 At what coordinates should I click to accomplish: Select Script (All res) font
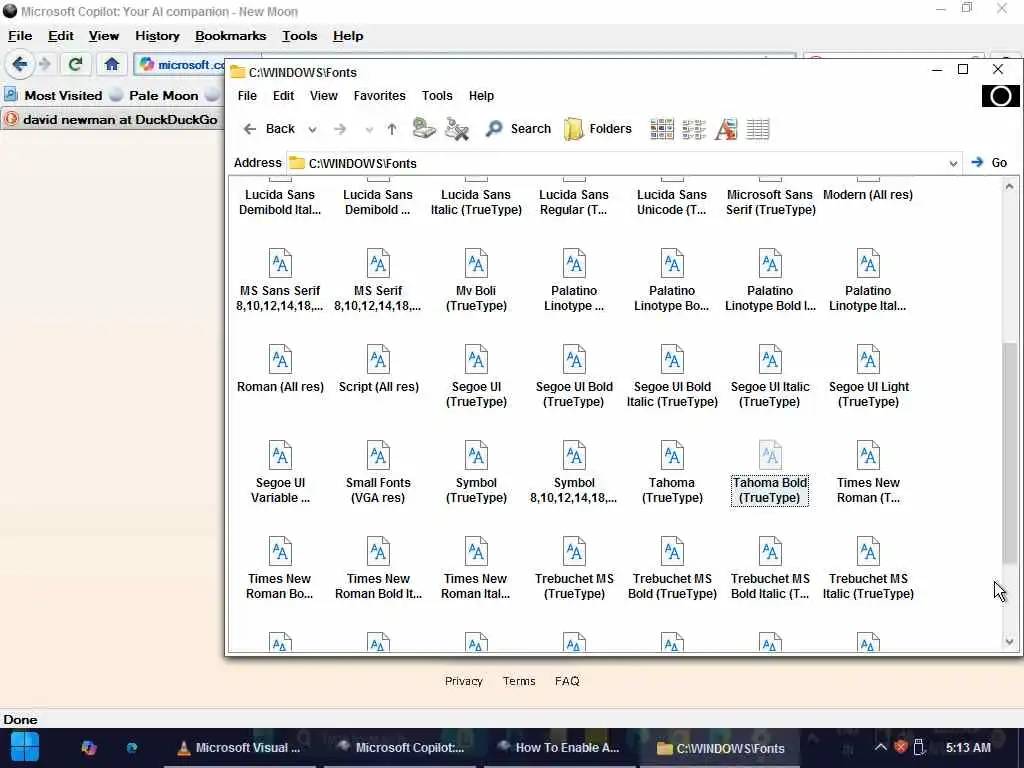pos(378,369)
